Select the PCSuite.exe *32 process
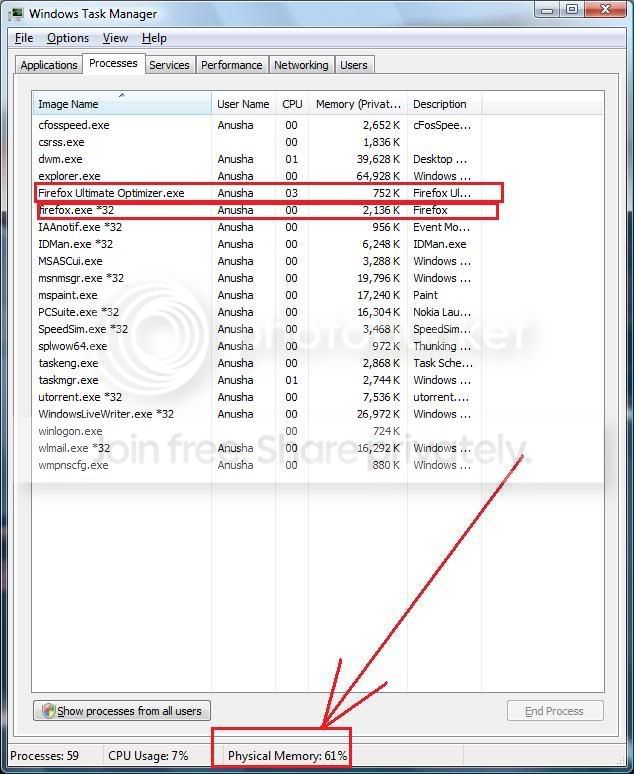This screenshot has width=634, height=774. tap(257, 312)
